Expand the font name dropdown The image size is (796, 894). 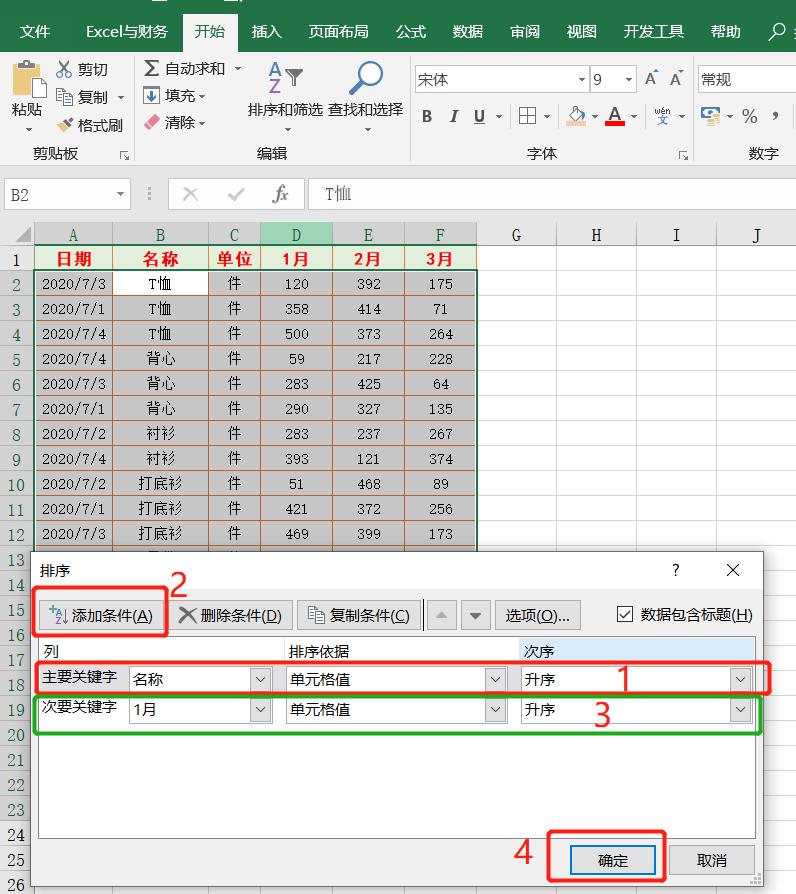[582, 79]
